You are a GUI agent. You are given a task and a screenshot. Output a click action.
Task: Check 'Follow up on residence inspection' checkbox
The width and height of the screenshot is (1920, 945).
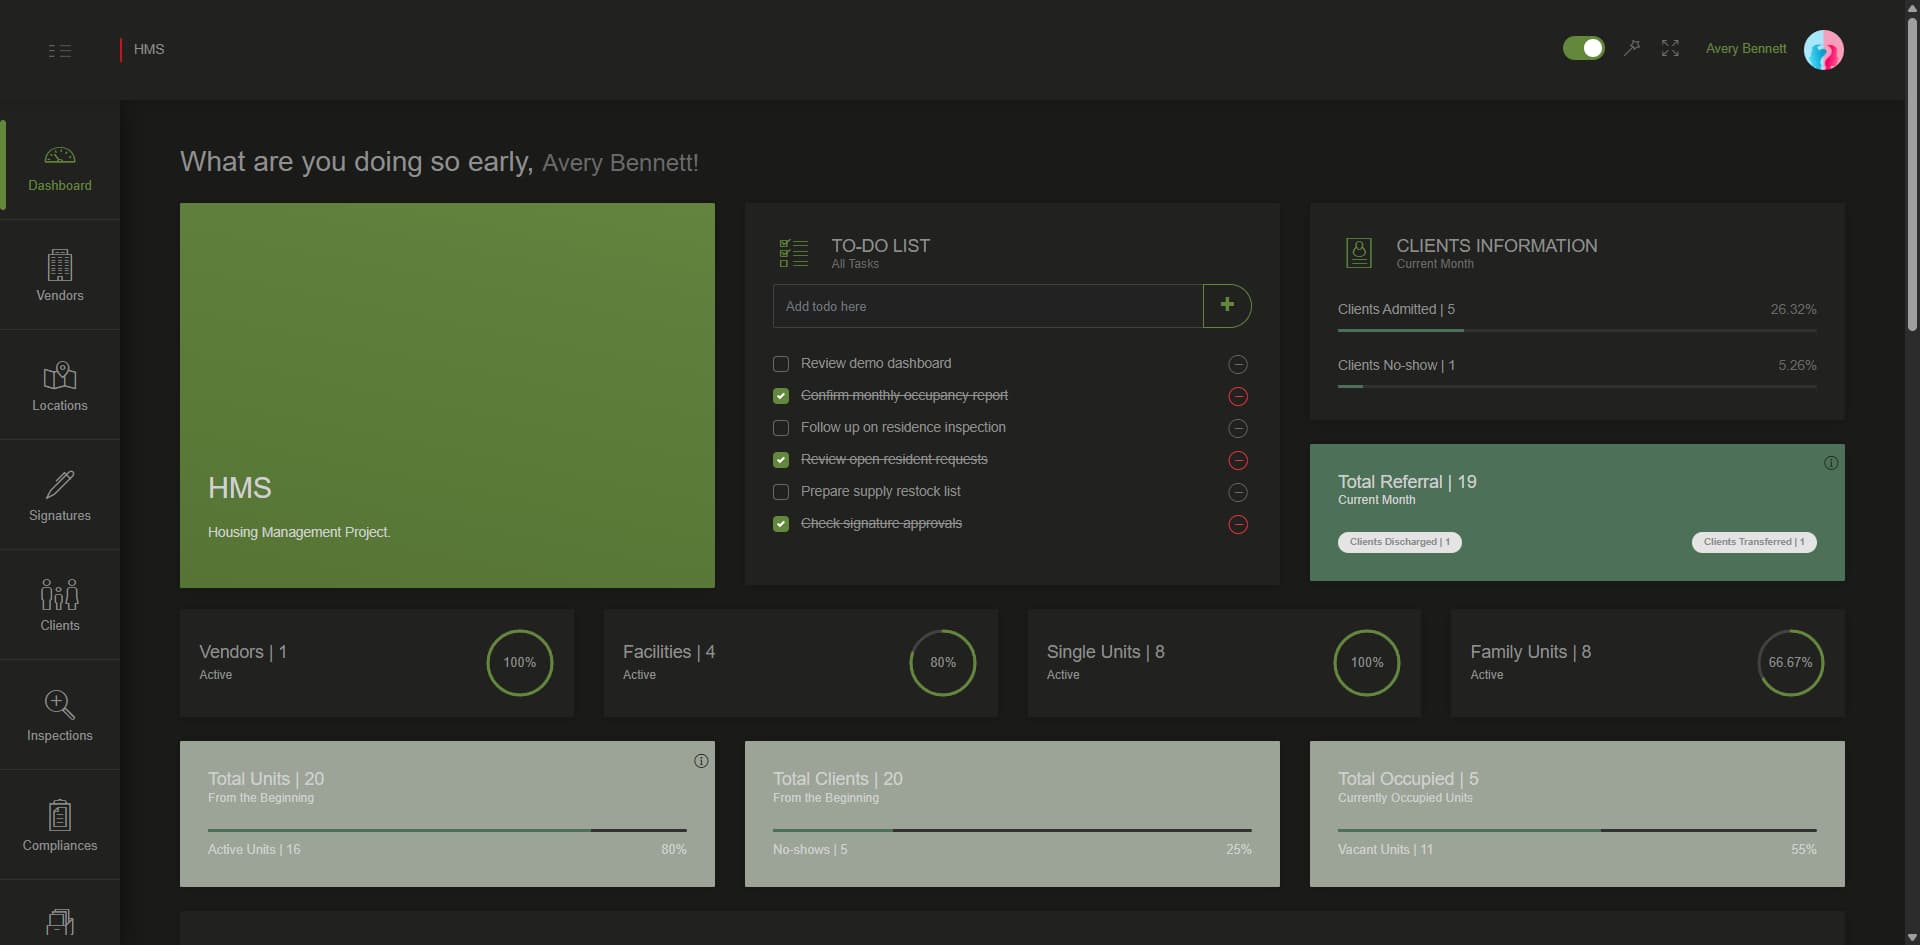pyautogui.click(x=781, y=428)
